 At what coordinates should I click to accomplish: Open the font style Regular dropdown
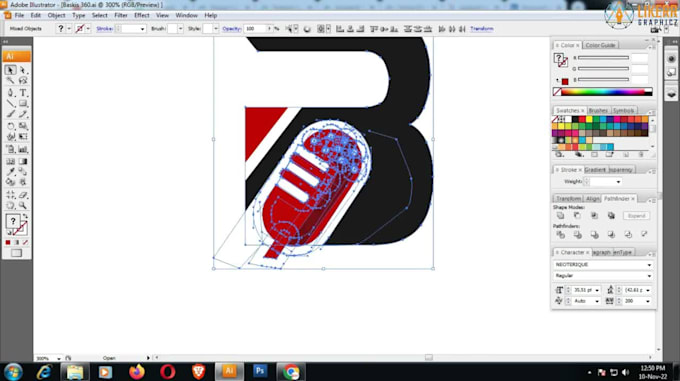tap(649, 276)
